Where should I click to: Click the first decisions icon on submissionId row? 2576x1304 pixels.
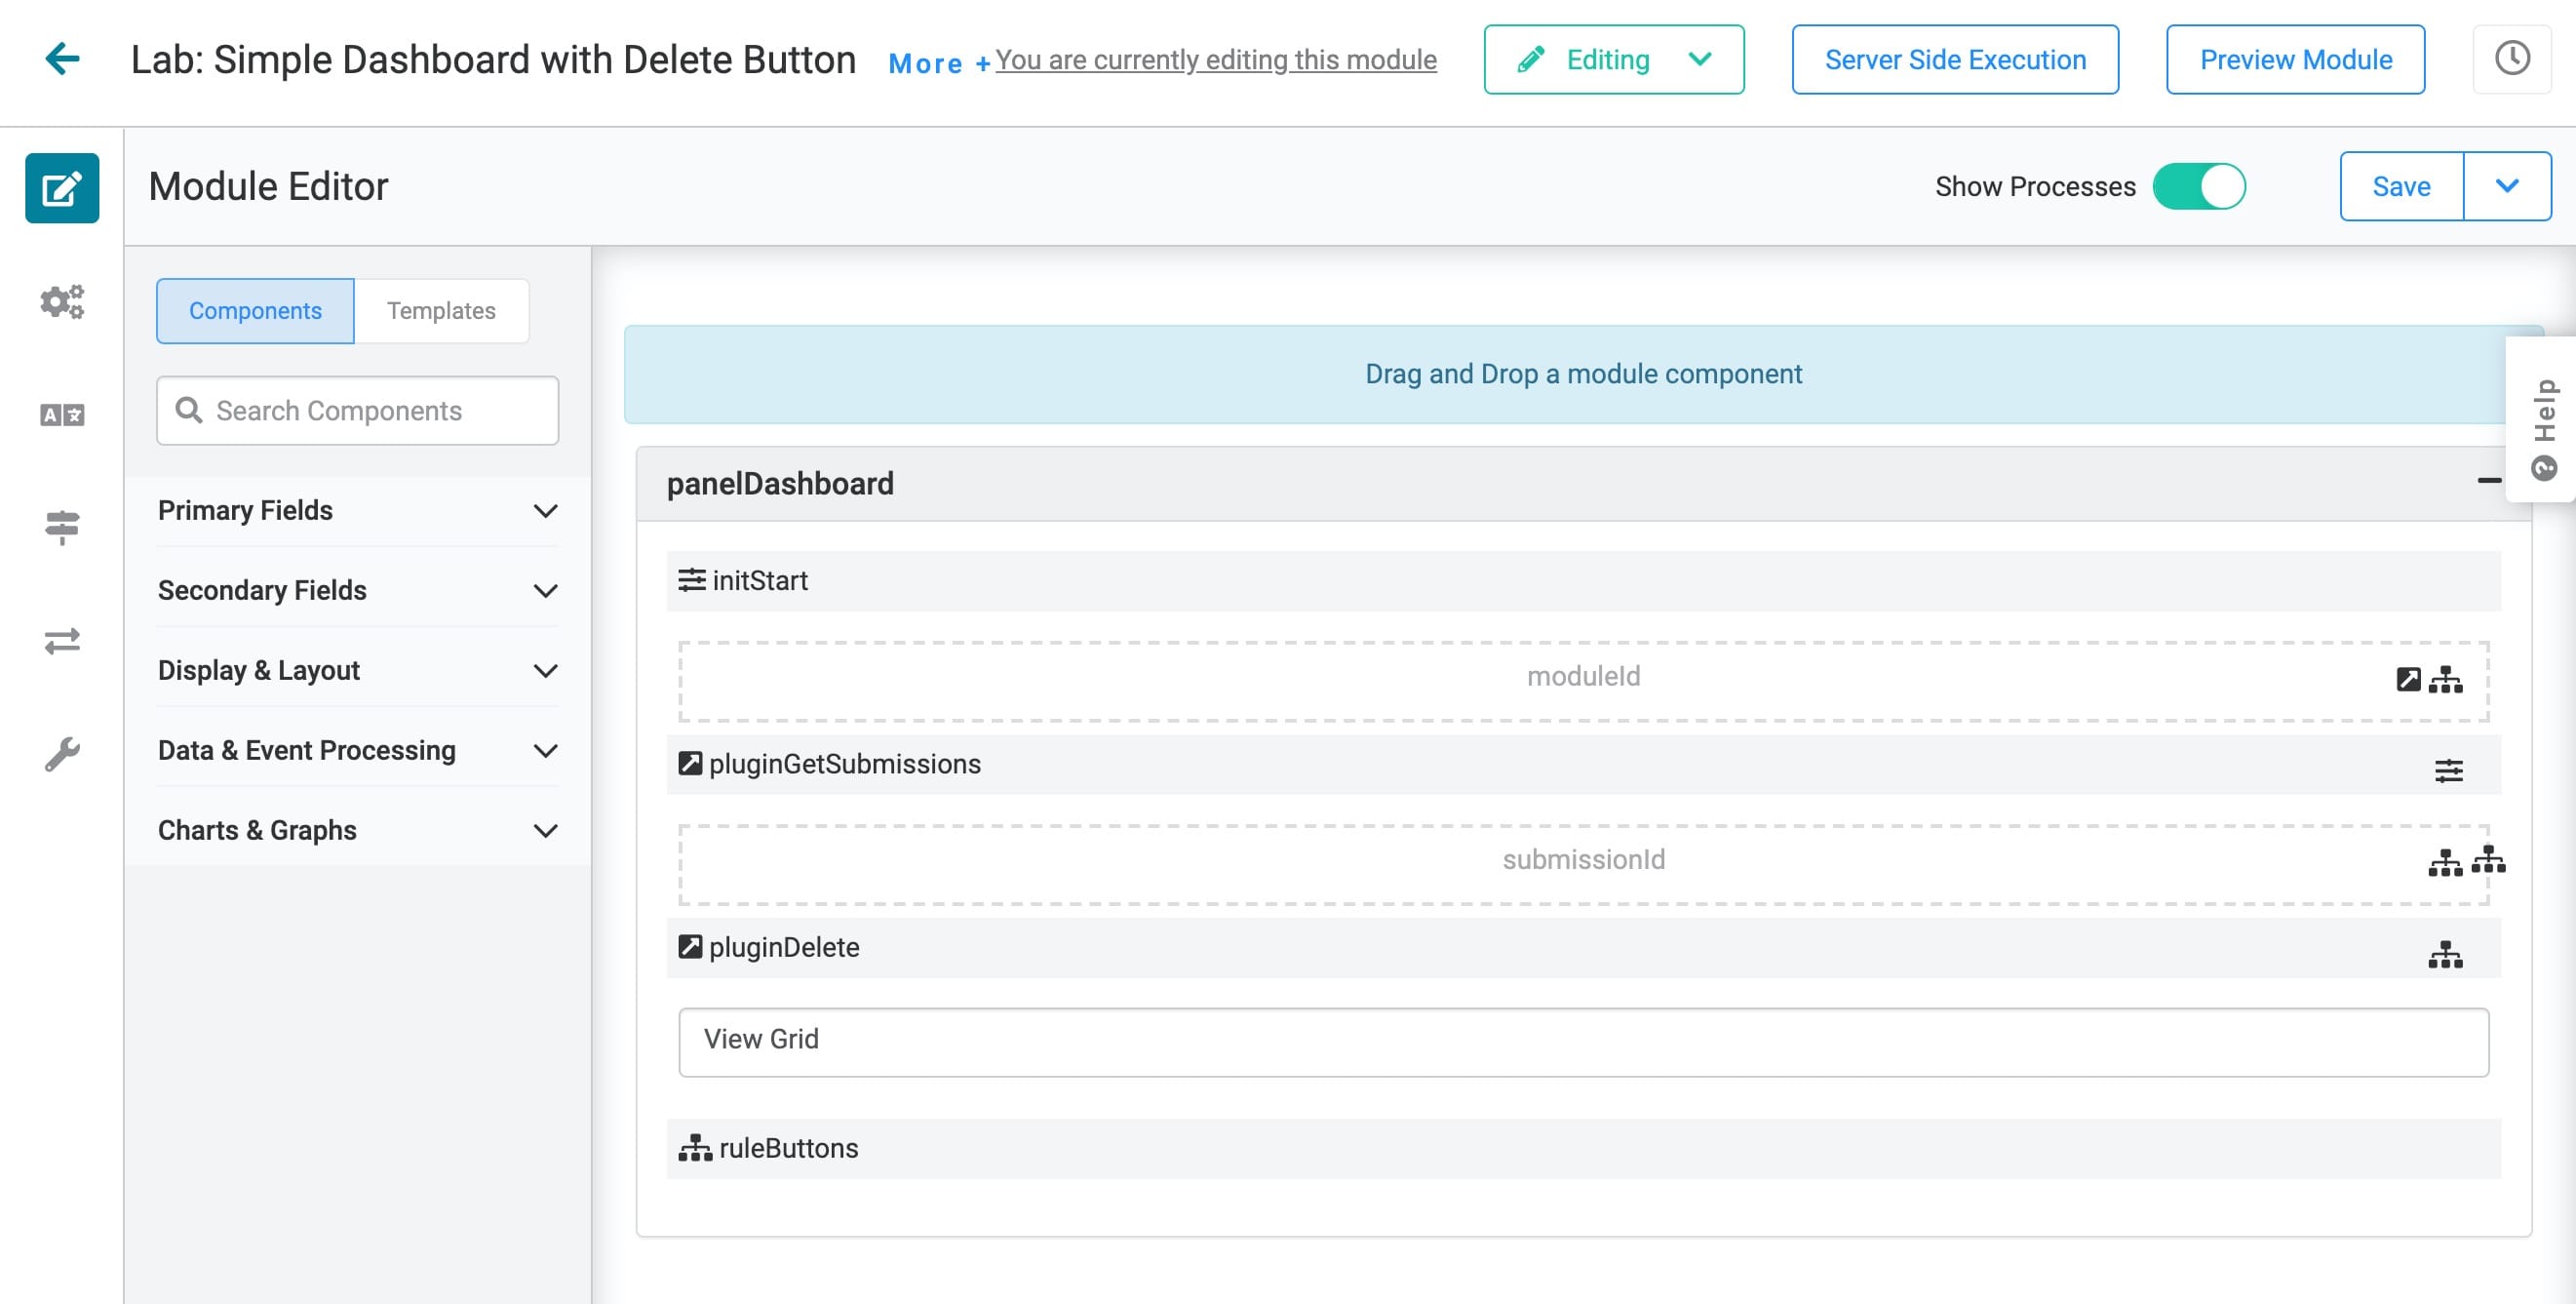tap(2446, 863)
